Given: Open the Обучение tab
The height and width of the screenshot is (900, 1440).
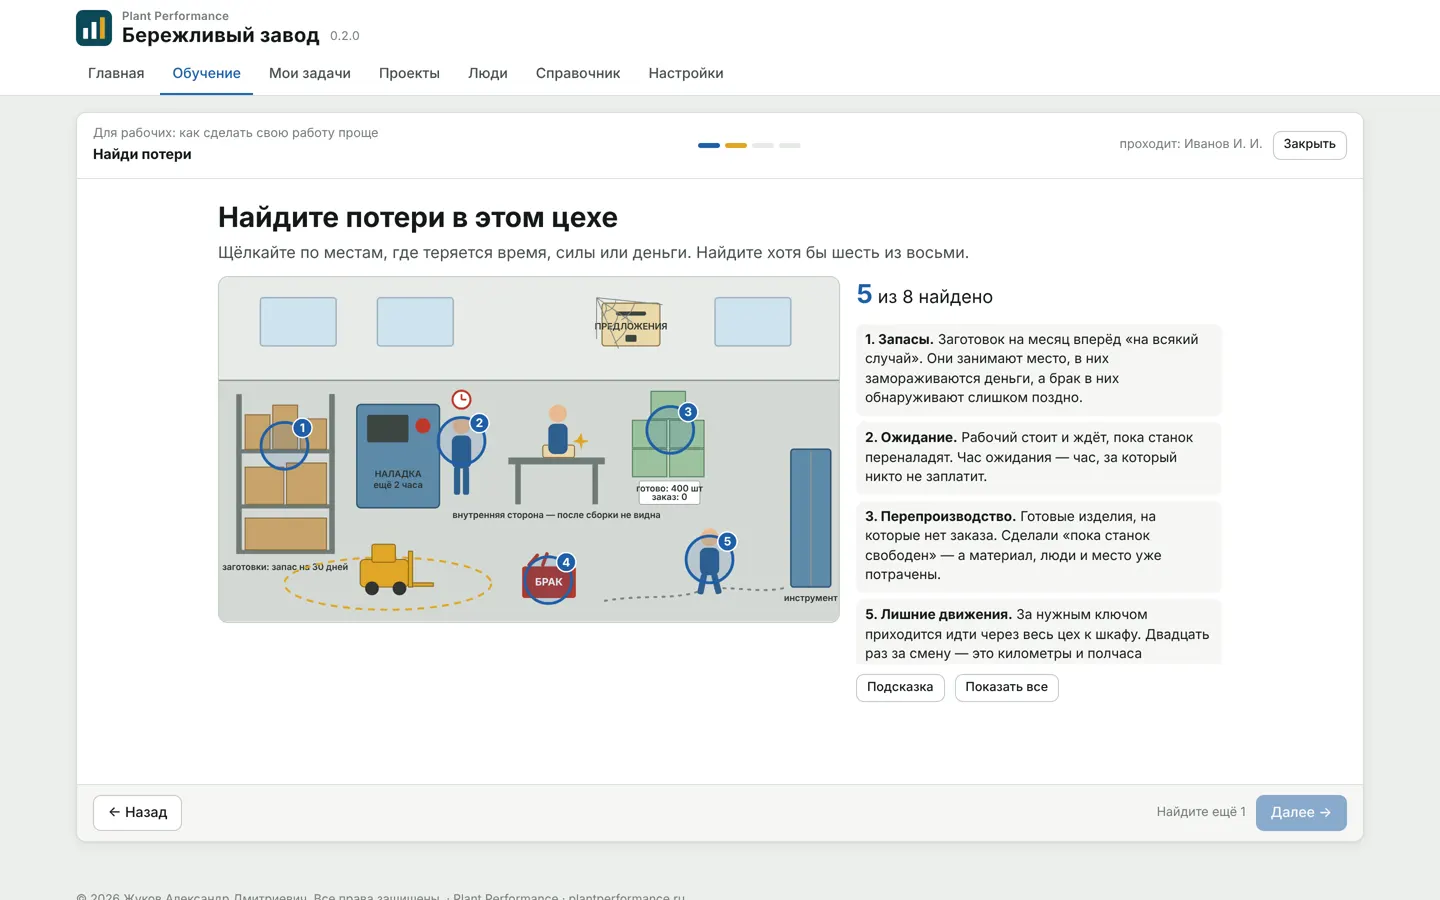Looking at the screenshot, I should [206, 73].
